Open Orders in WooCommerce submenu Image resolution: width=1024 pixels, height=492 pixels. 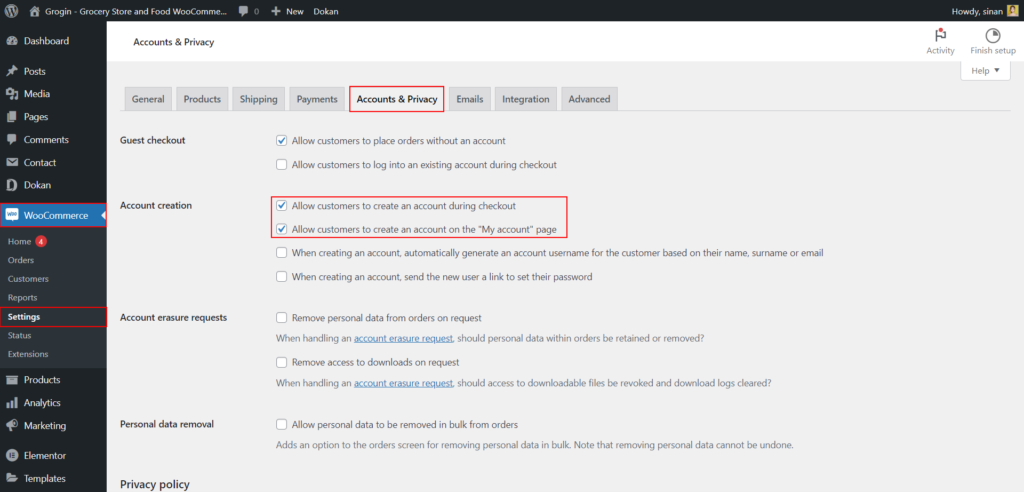pos(21,261)
